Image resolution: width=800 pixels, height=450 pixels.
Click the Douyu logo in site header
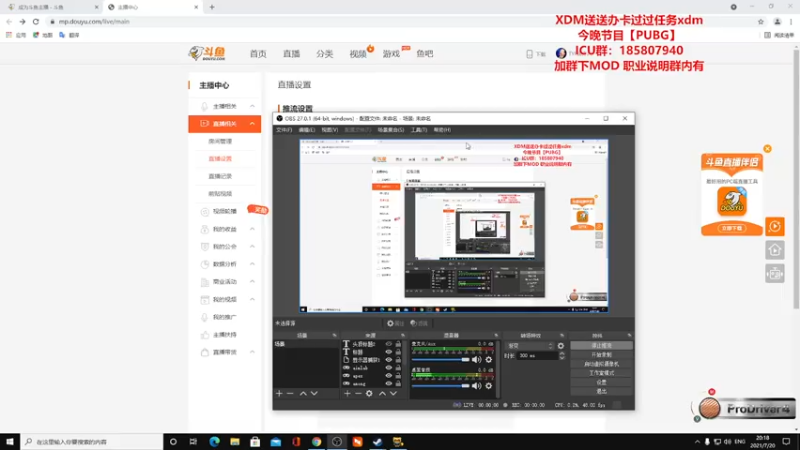(x=207, y=53)
